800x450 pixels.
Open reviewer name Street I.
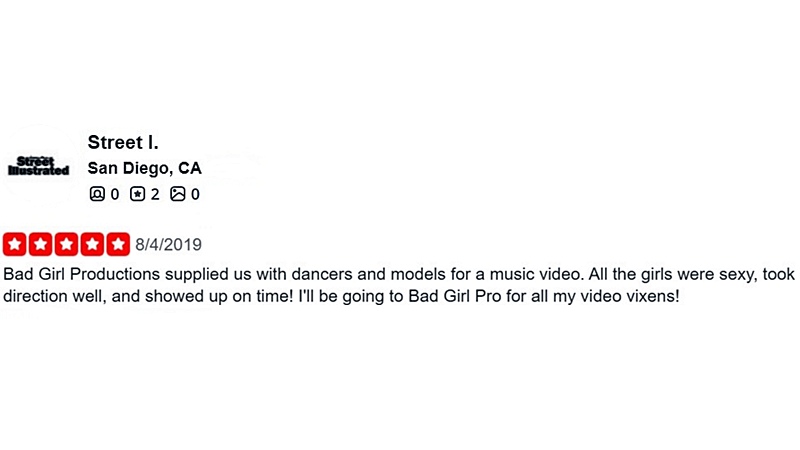point(123,143)
